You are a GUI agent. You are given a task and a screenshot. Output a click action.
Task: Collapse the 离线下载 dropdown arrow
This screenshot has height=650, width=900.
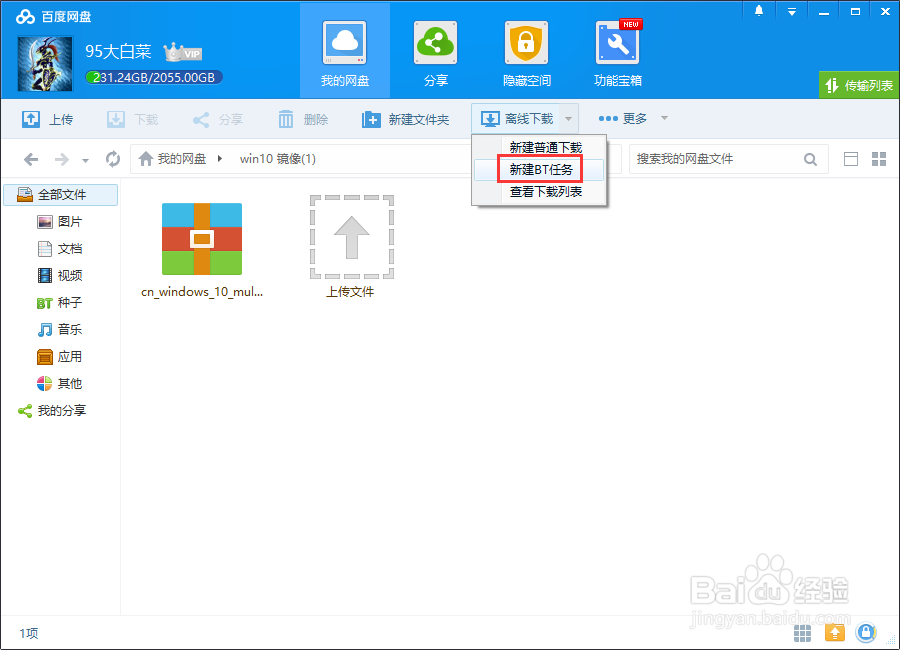tap(569, 119)
